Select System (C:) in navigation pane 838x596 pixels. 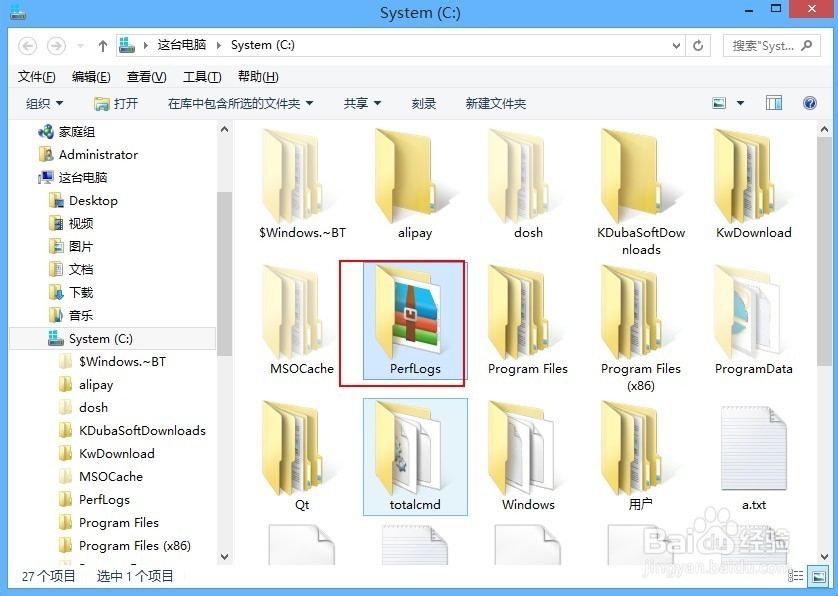pos(112,338)
